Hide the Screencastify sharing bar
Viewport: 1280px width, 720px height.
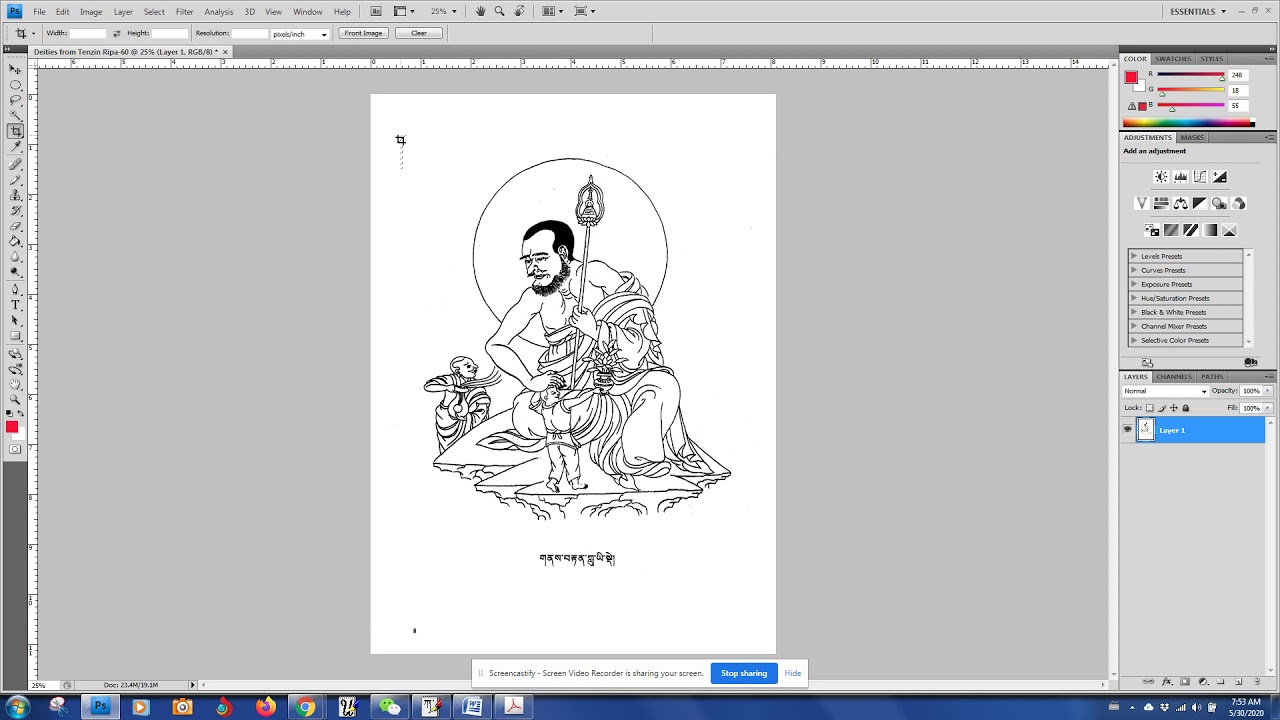793,673
